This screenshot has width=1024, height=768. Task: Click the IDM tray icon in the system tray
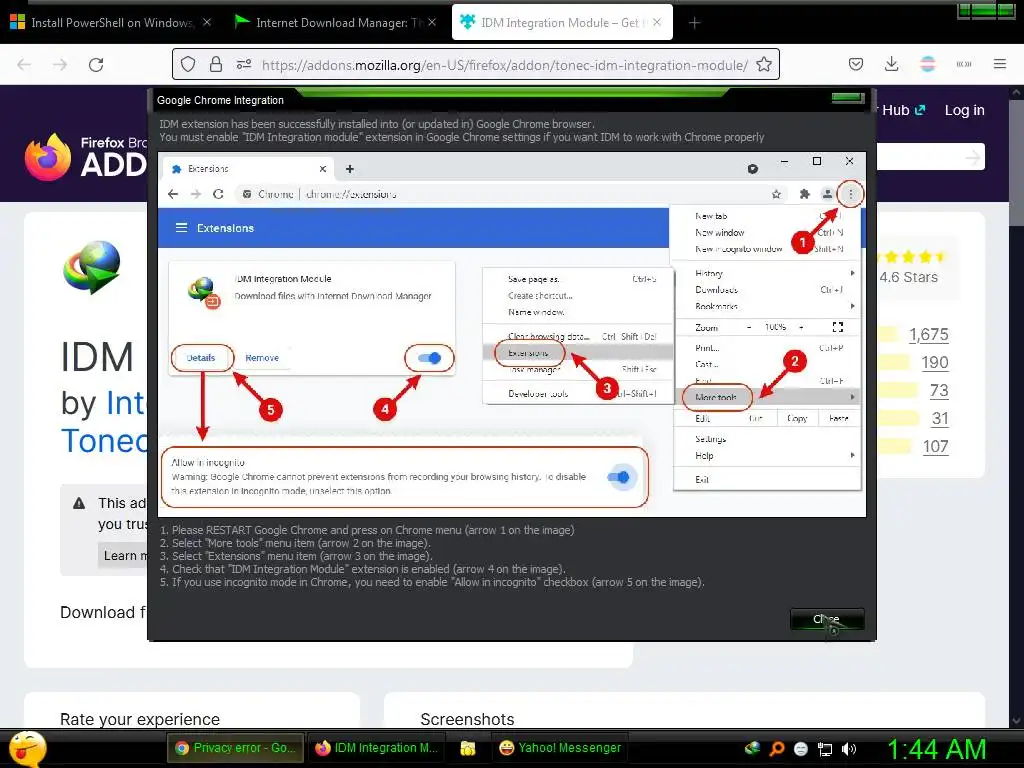pos(752,748)
